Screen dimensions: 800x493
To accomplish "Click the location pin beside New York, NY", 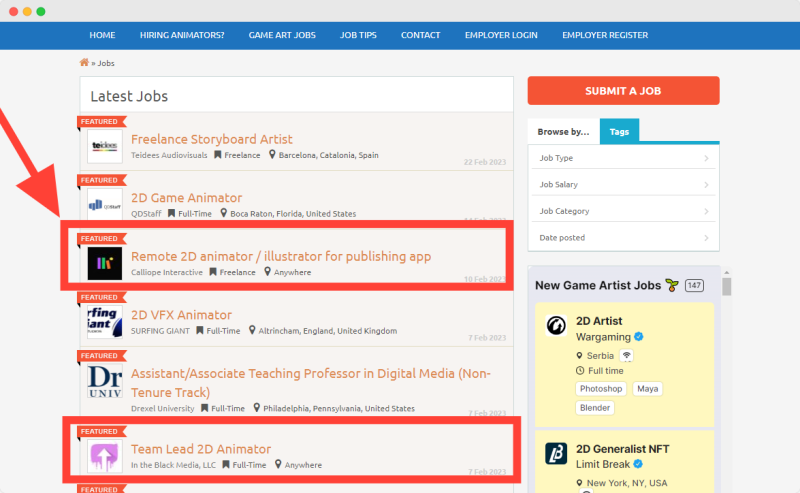I will pos(579,482).
